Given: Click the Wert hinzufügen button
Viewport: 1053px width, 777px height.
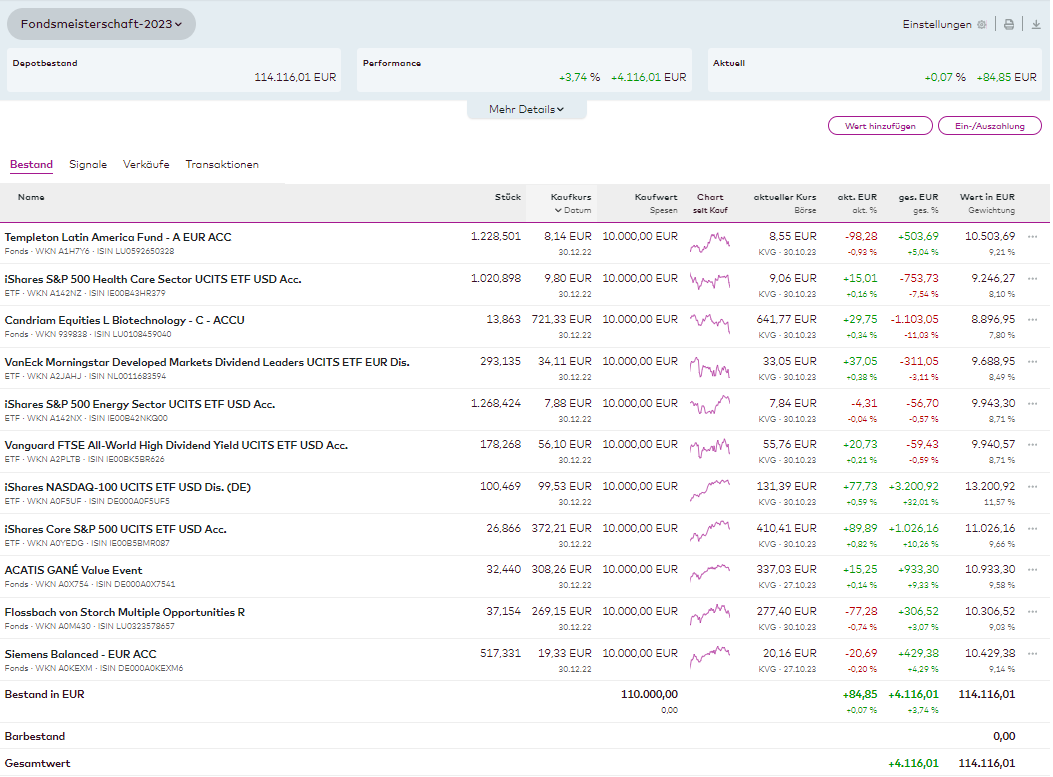Looking at the screenshot, I should pyautogui.click(x=880, y=126).
